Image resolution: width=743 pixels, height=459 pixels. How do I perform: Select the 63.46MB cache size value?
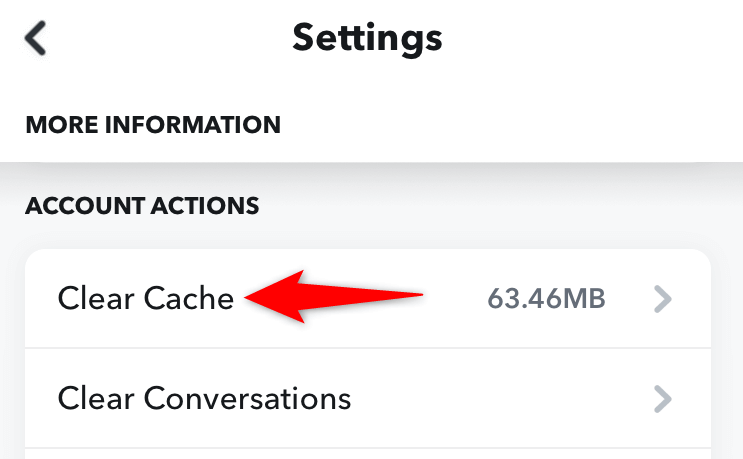click(546, 298)
